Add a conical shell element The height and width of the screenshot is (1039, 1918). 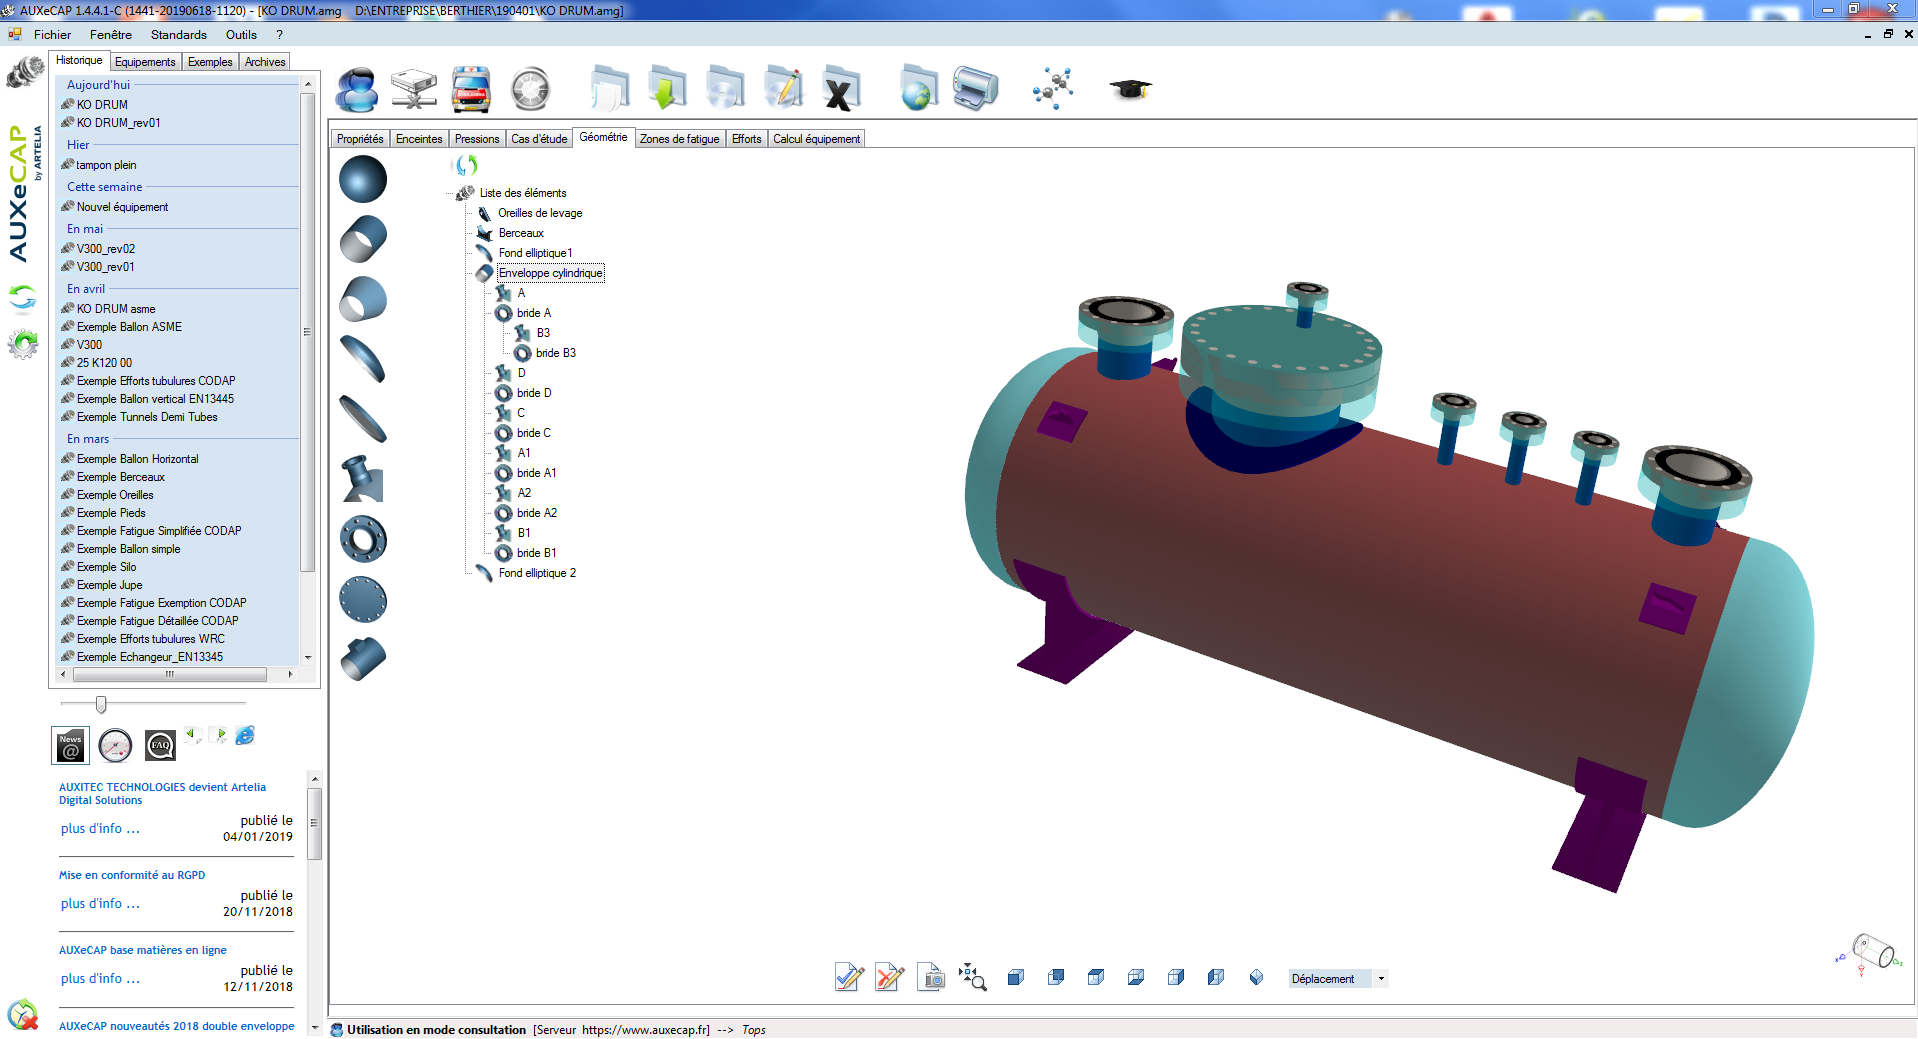pos(362,300)
